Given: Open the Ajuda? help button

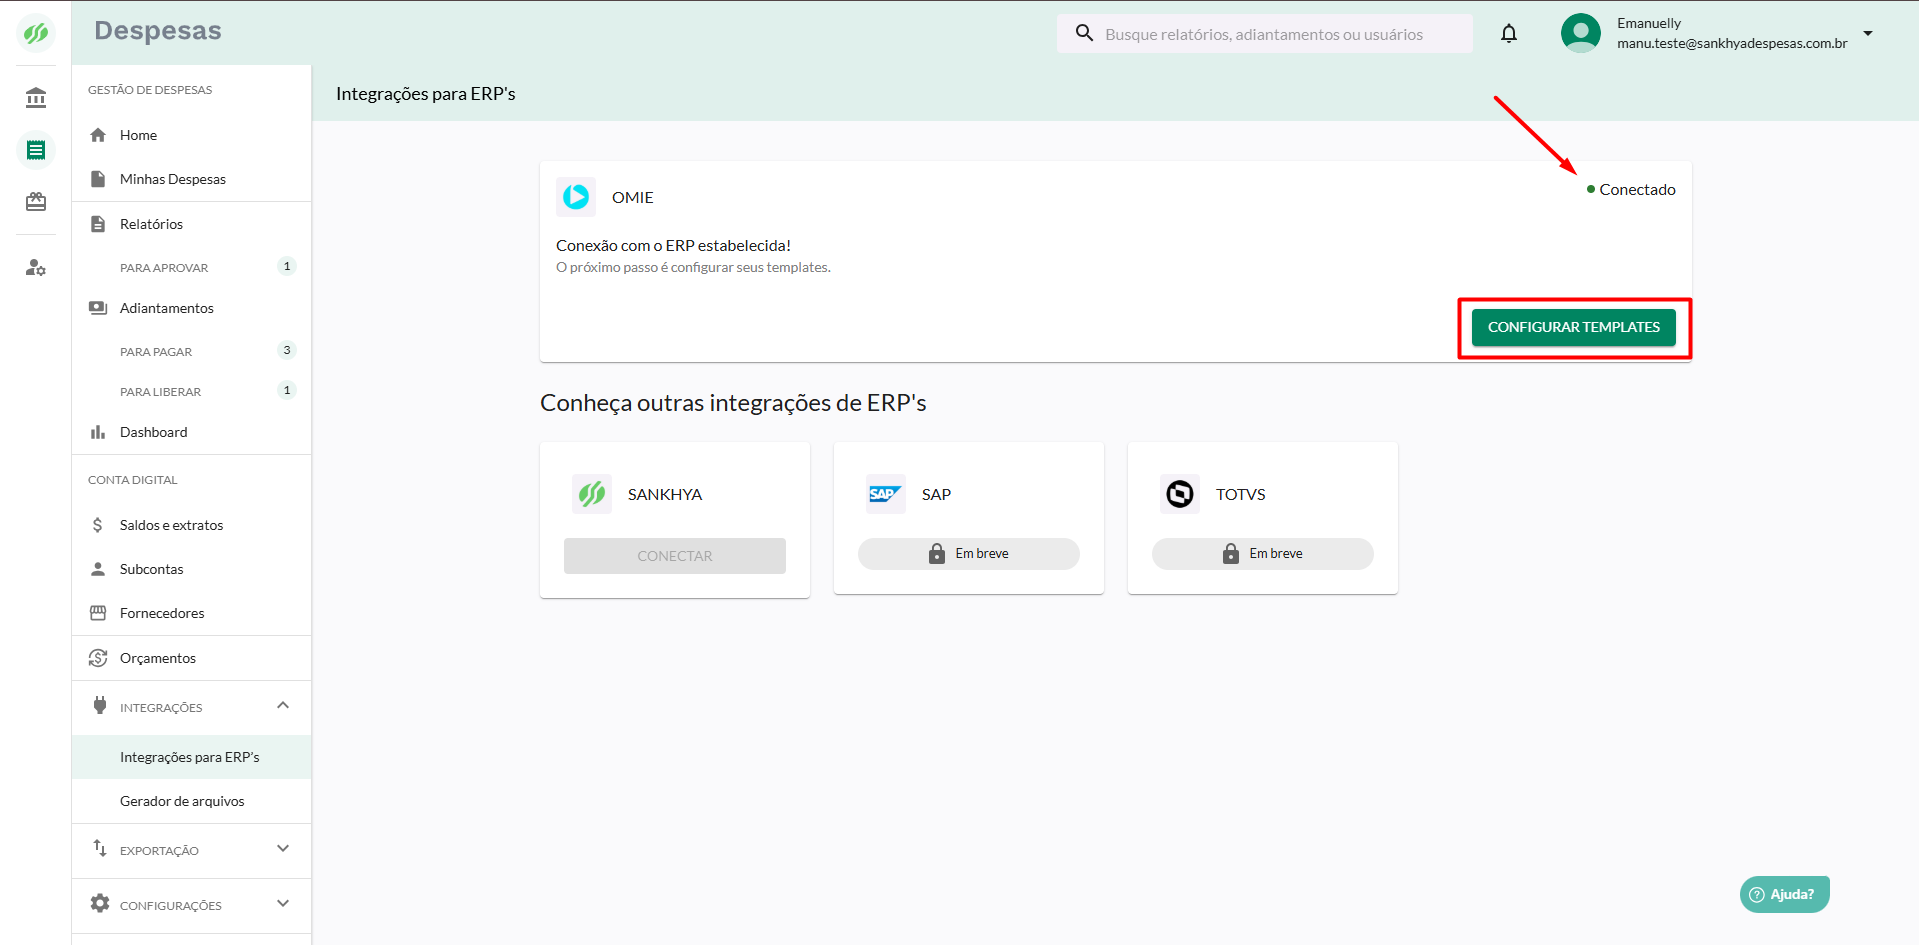Looking at the screenshot, I should click(x=1785, y=894).
